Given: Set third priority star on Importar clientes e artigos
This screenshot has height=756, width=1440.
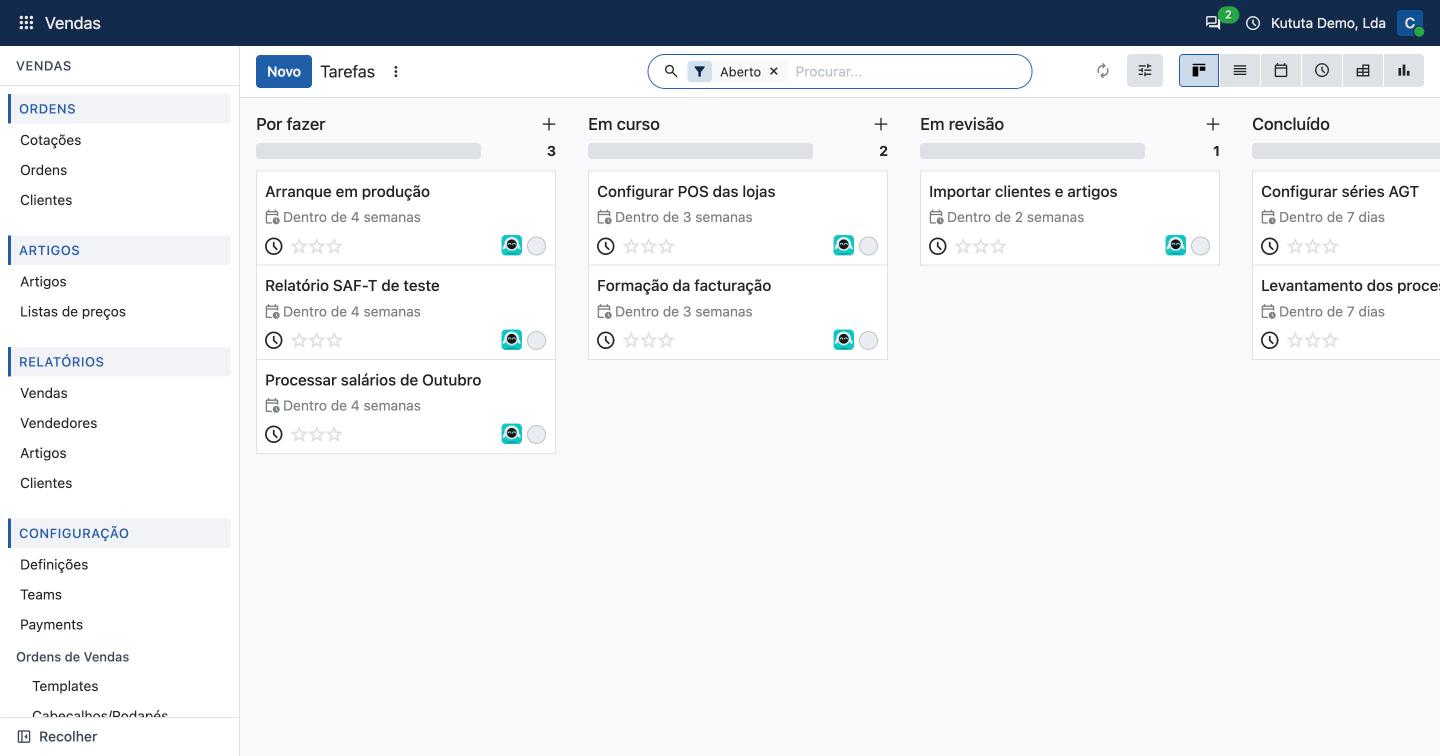Looking at the screenshot, I should [x=998, y=247].
